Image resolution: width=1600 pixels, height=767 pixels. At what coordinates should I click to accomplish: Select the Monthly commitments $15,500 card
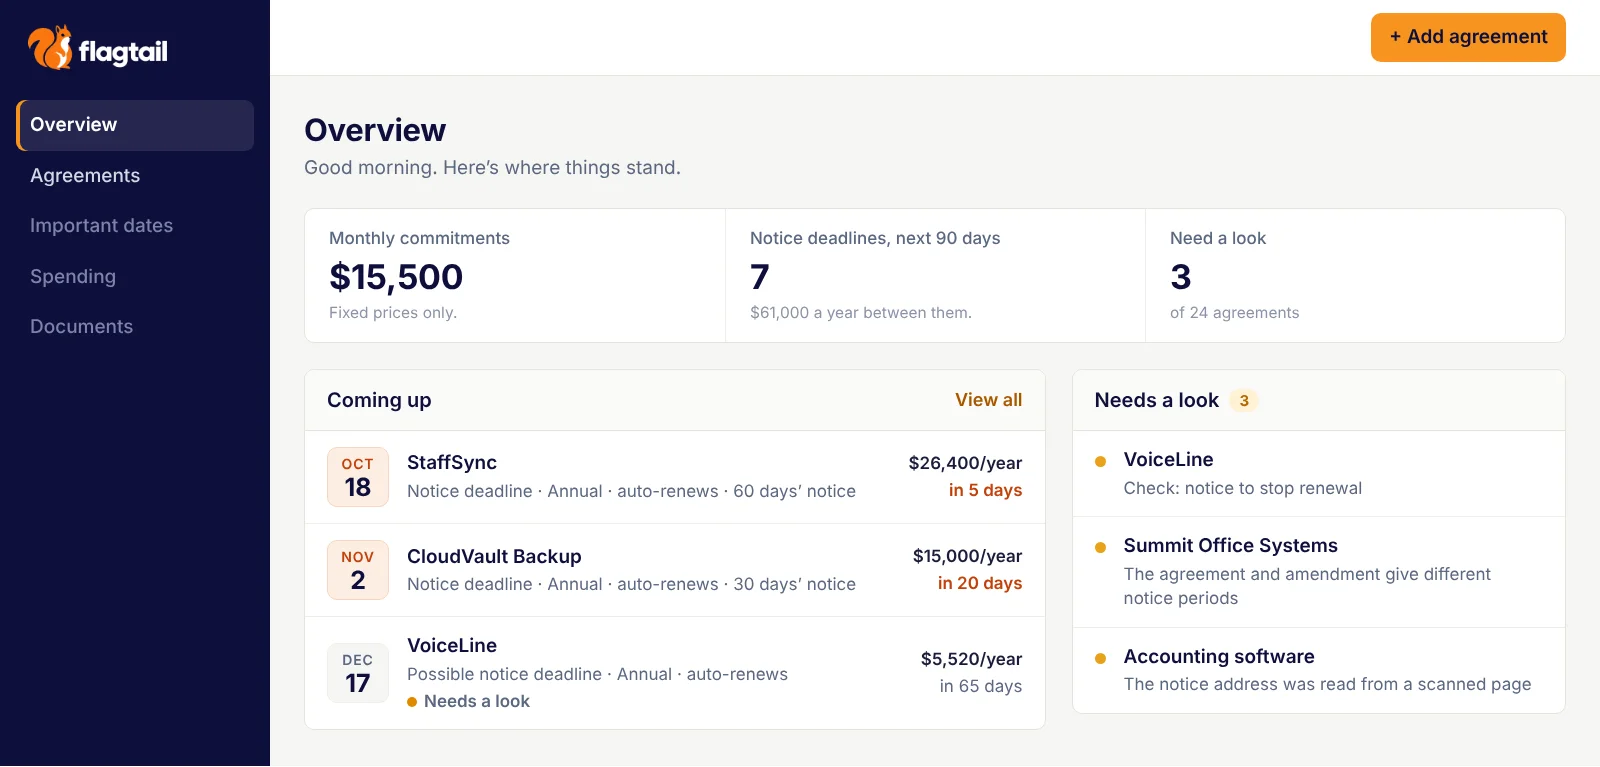point(515,276)
